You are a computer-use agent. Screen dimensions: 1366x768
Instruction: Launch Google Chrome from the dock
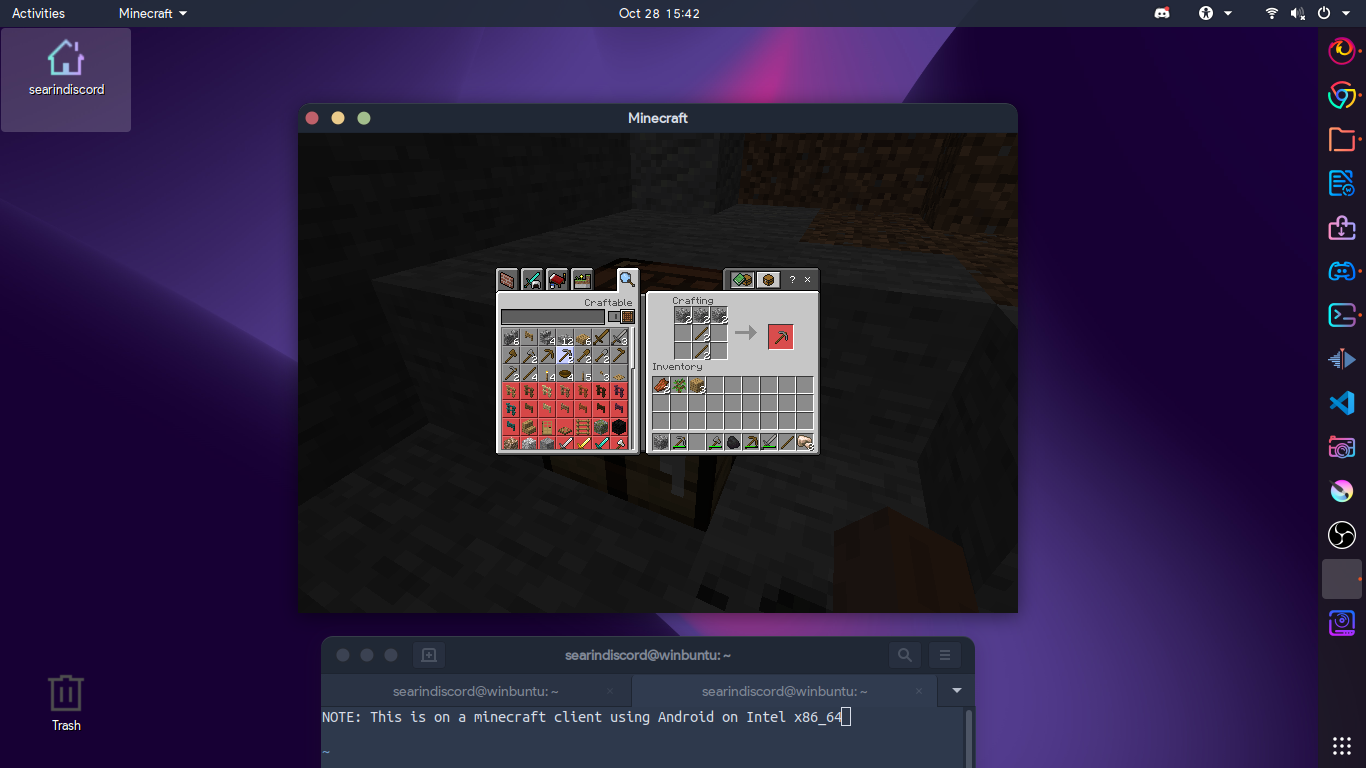(1342, 95)
